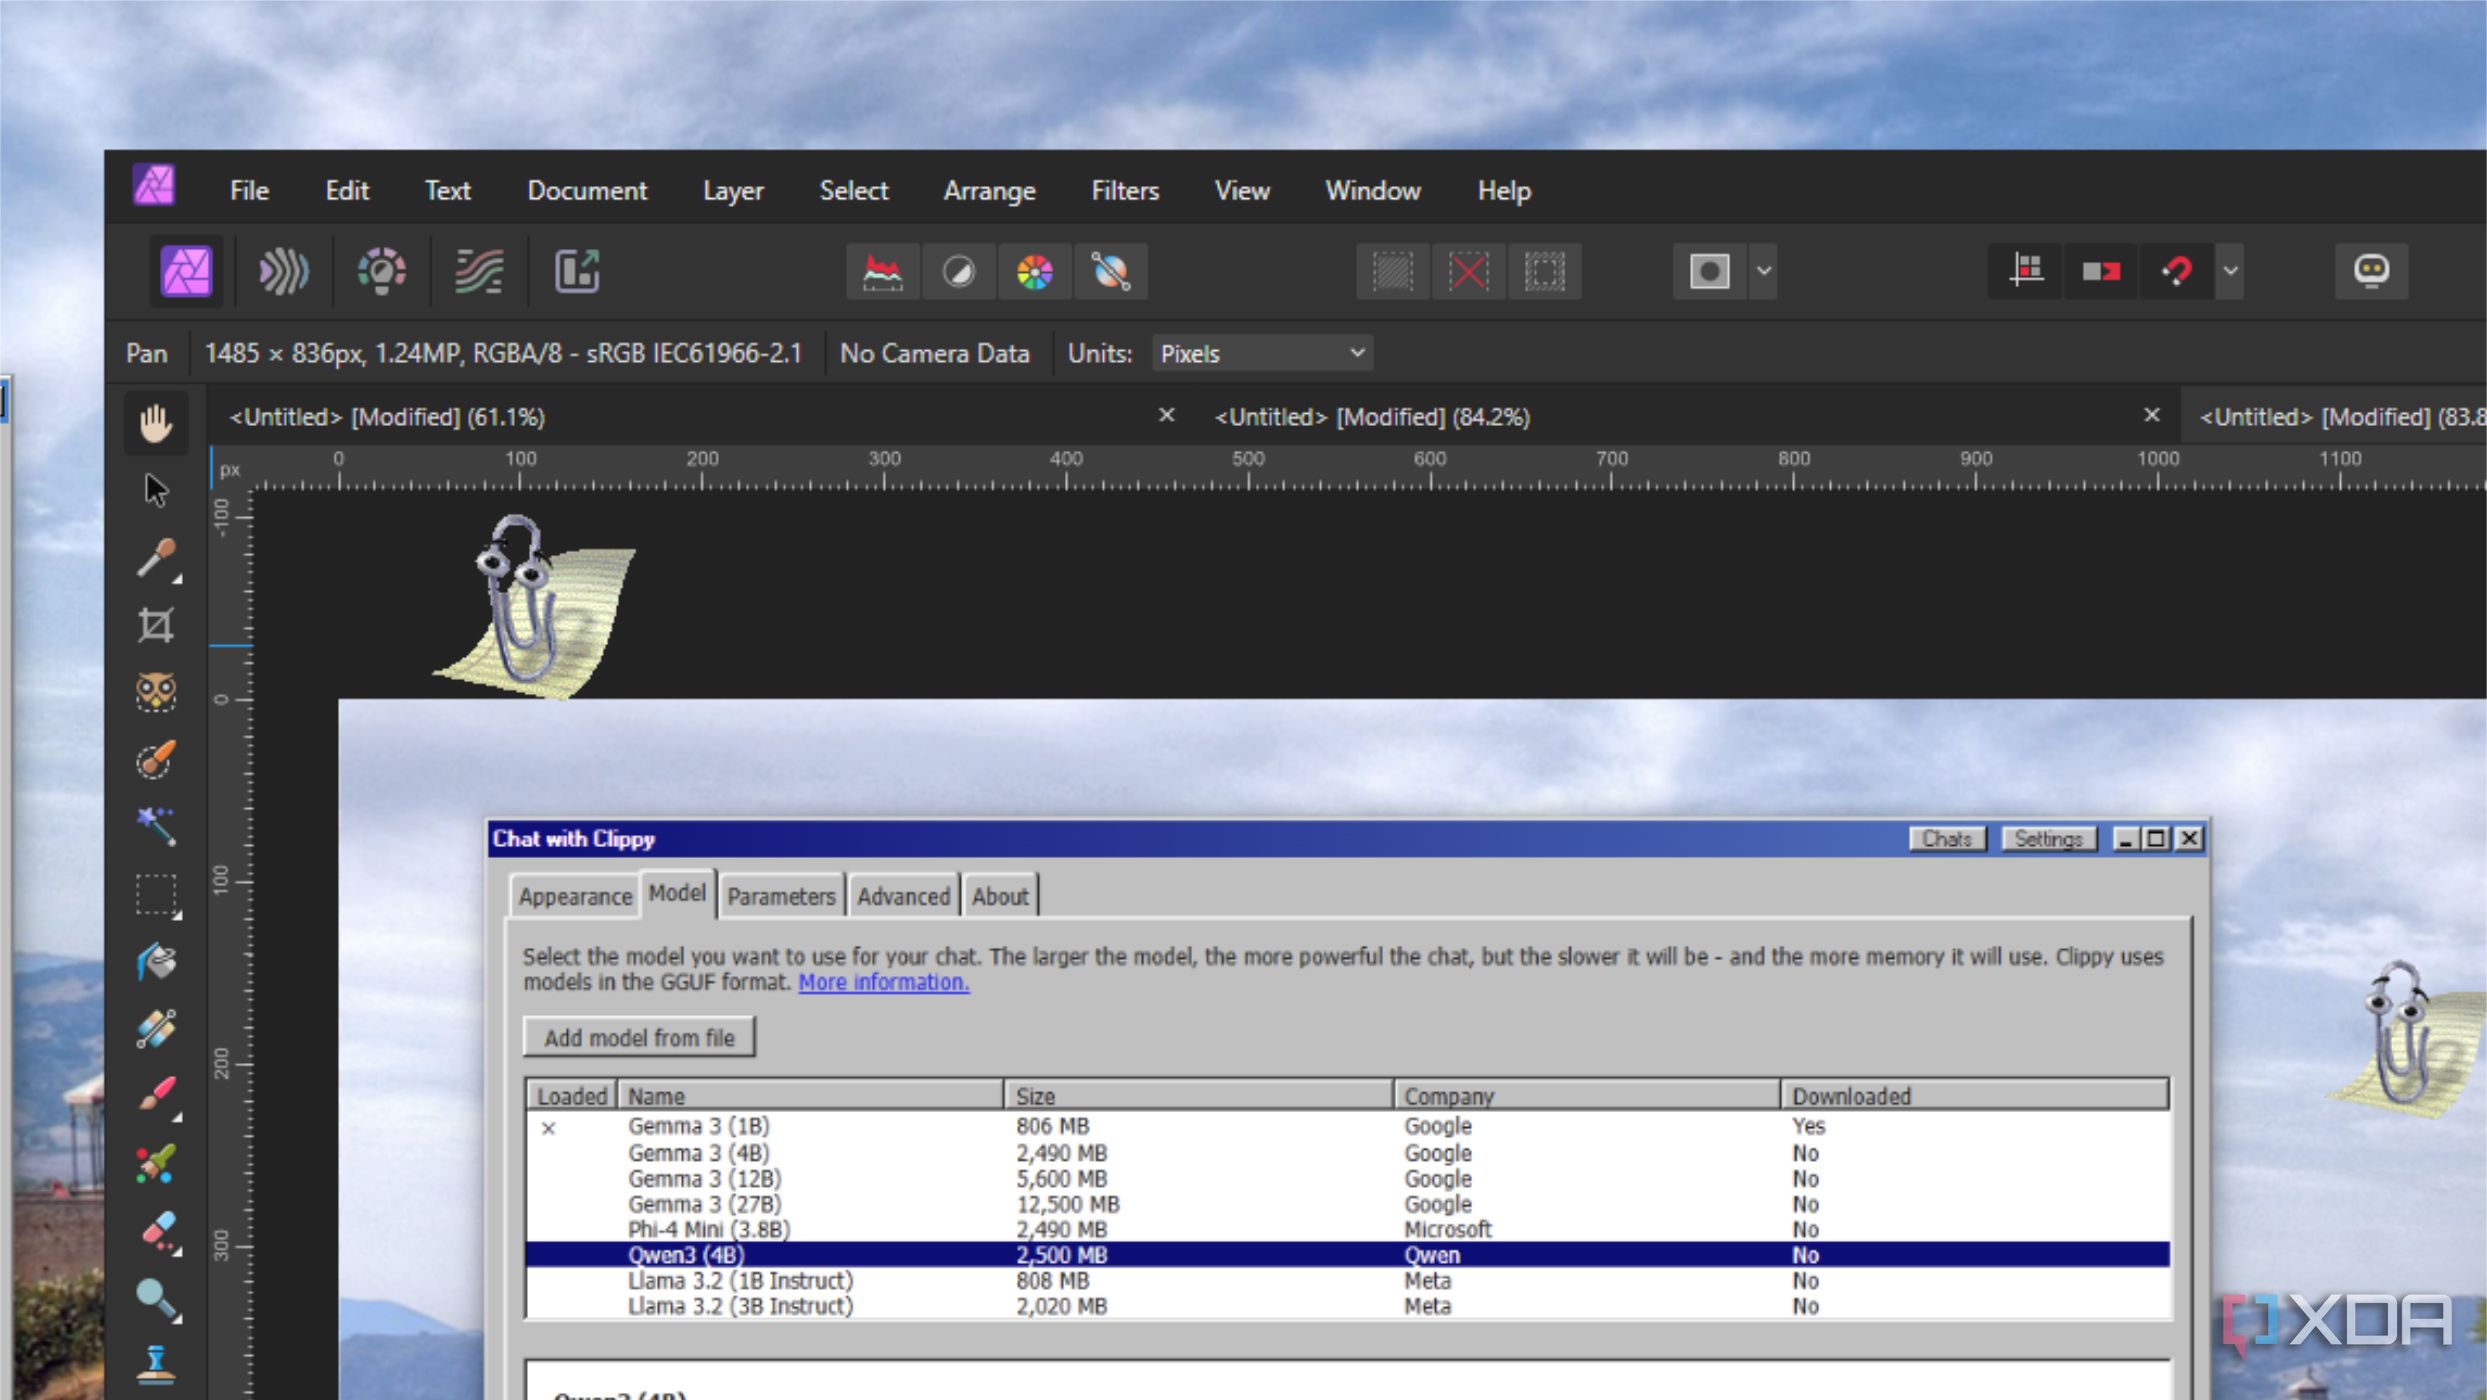Open the Assistant options robot icon
The height and width of the screenshot is (1400, 2487).
(2371, 271)
